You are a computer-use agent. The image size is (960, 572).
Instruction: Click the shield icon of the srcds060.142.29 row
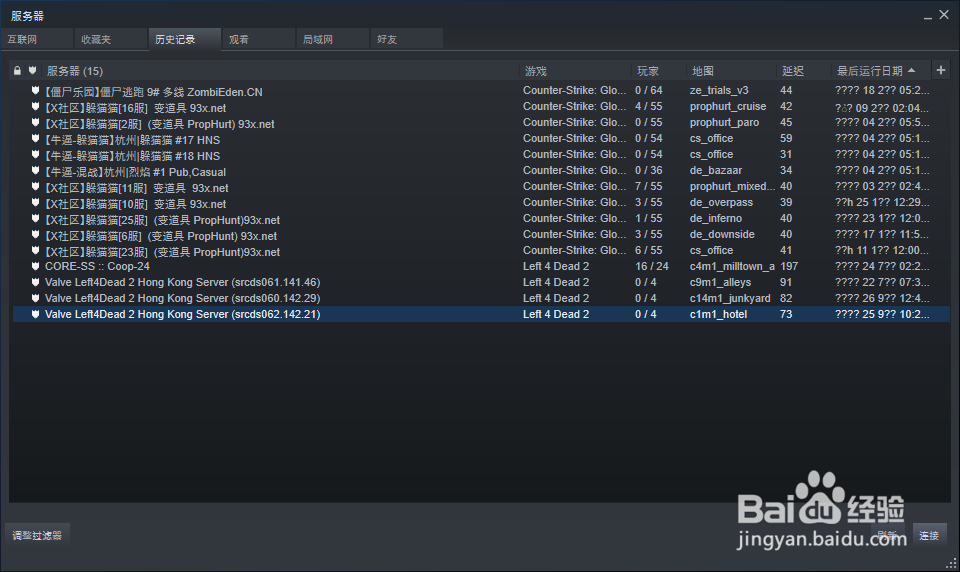(36, 298)
